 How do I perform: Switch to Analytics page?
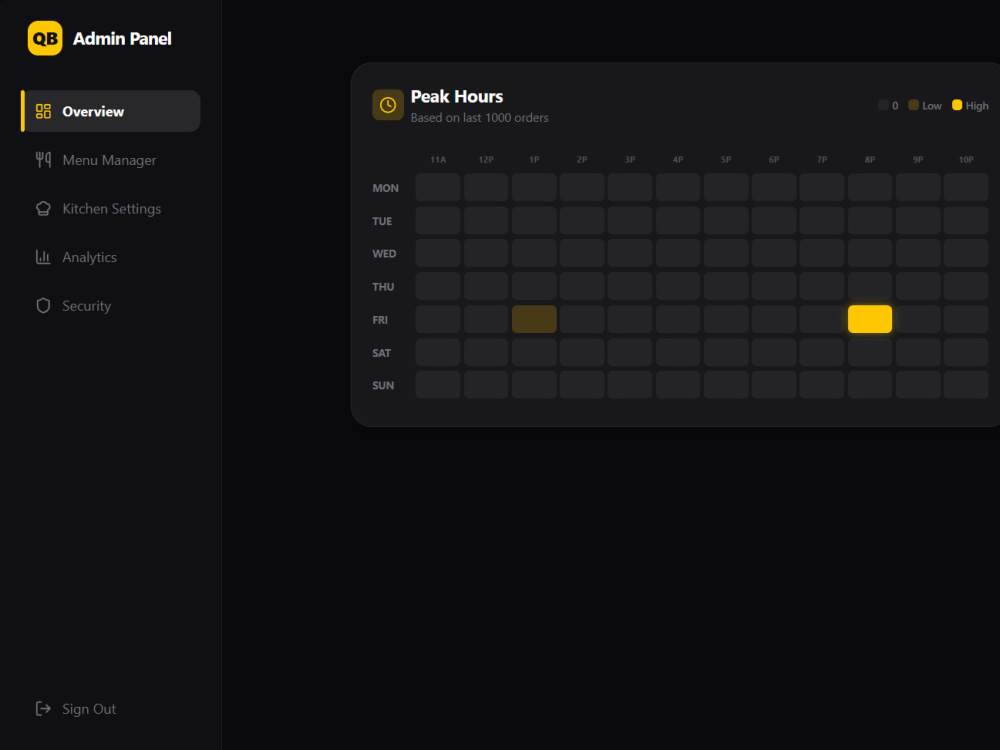click(x=111, y=257)
